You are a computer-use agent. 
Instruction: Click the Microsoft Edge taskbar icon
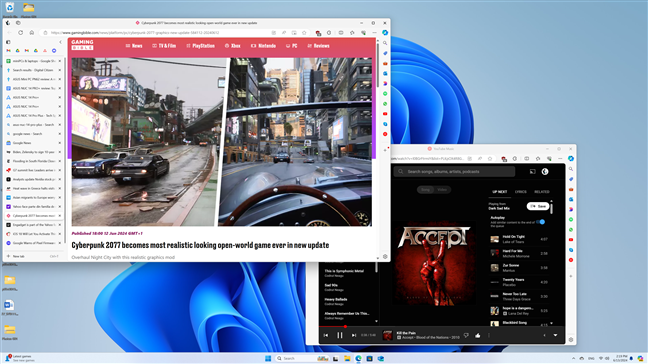(358, 358)
